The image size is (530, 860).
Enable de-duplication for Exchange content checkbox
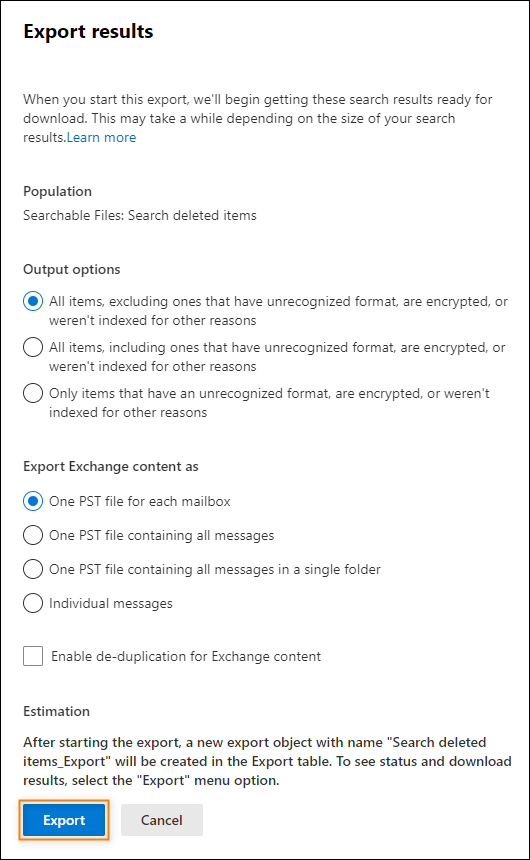(33, 656)
